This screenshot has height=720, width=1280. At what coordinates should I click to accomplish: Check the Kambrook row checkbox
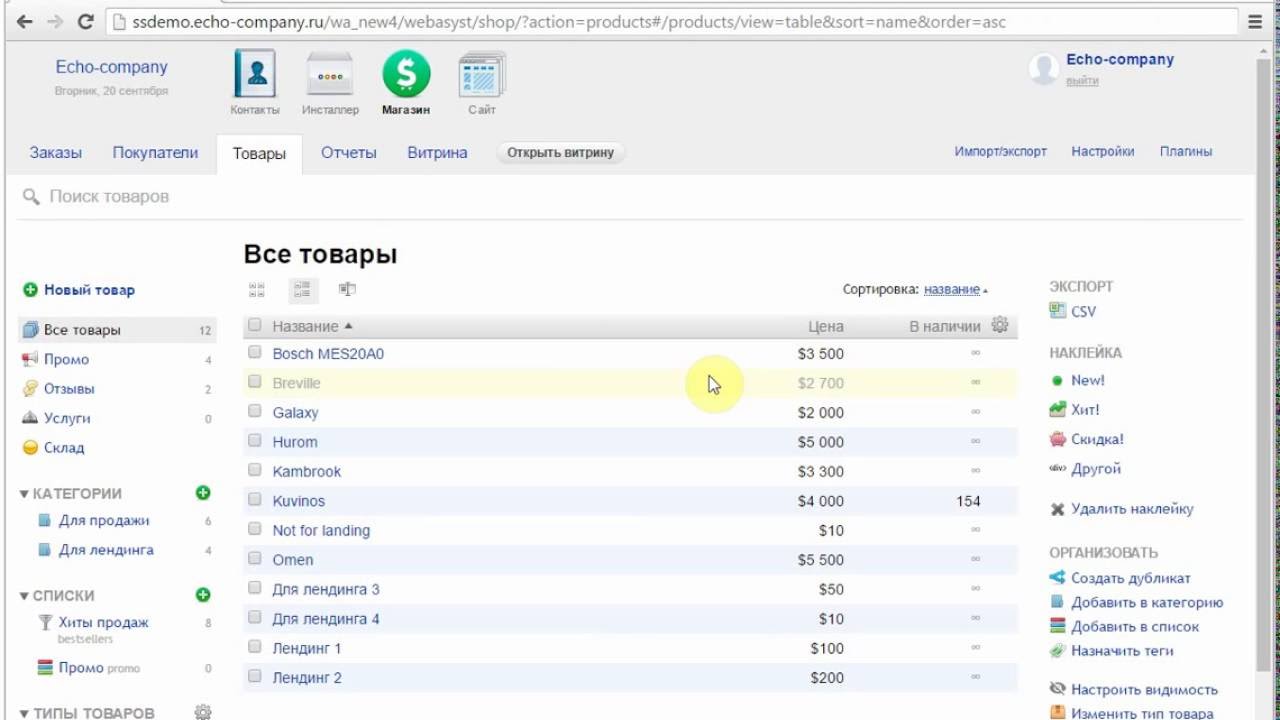pyautogui.click(x=255, y=470)
